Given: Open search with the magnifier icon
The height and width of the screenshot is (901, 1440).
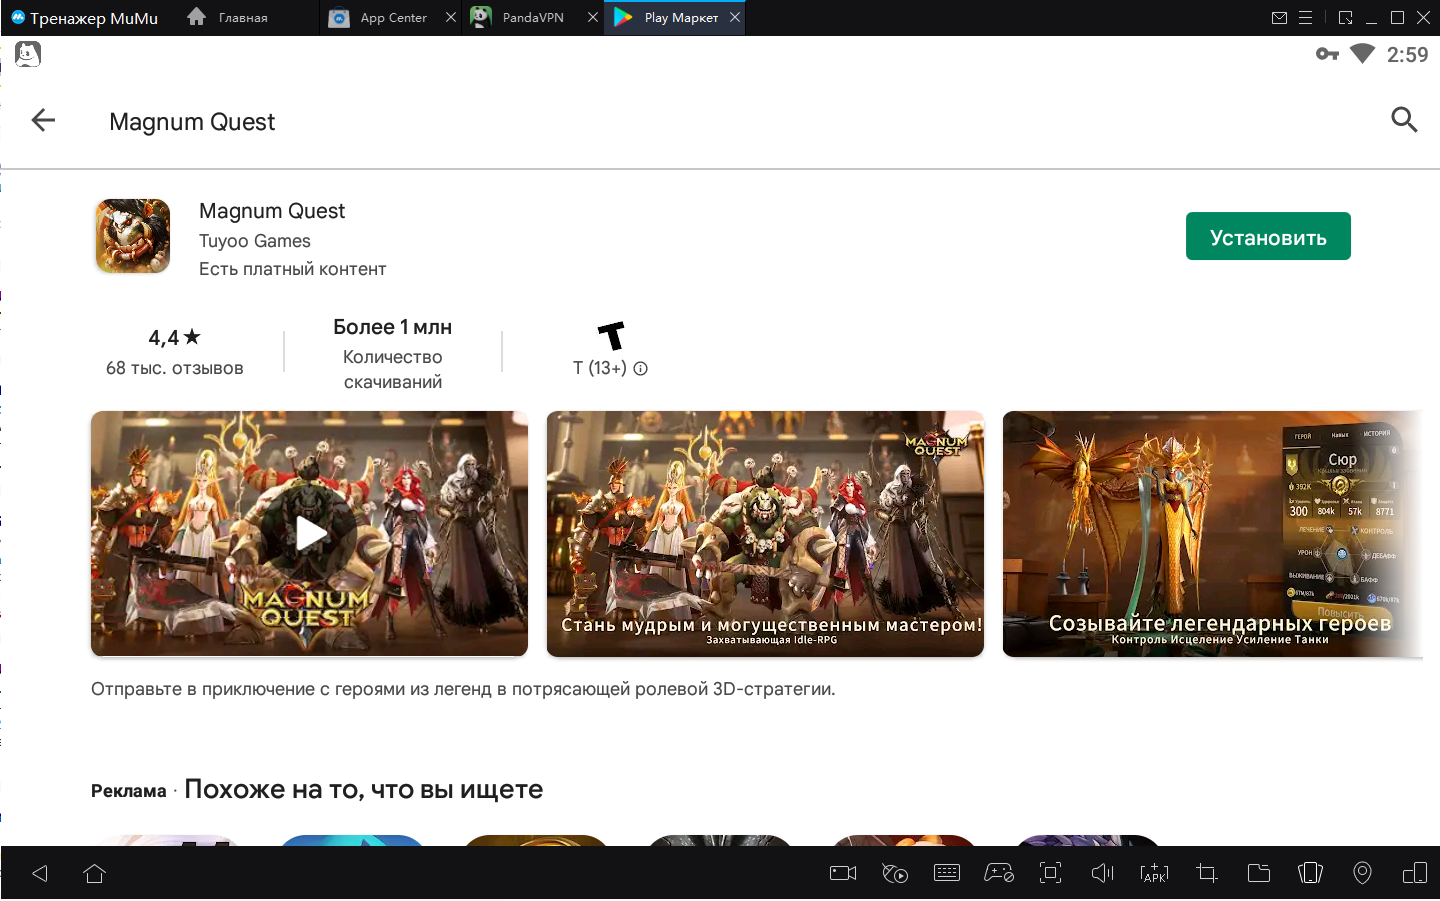Looking at the screenshot, I should (x=1404, y=120).
